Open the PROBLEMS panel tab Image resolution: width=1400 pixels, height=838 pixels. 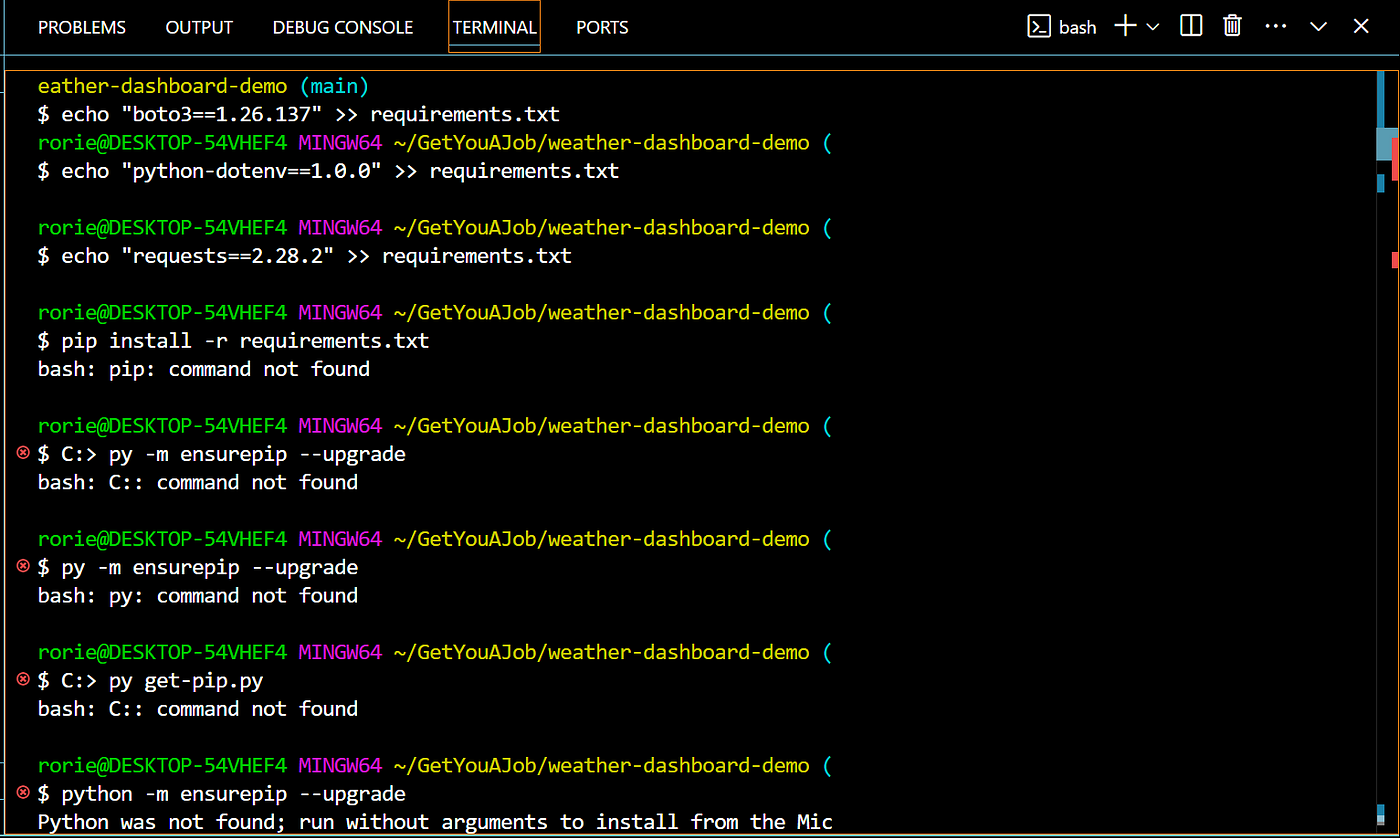click(82, 27)
